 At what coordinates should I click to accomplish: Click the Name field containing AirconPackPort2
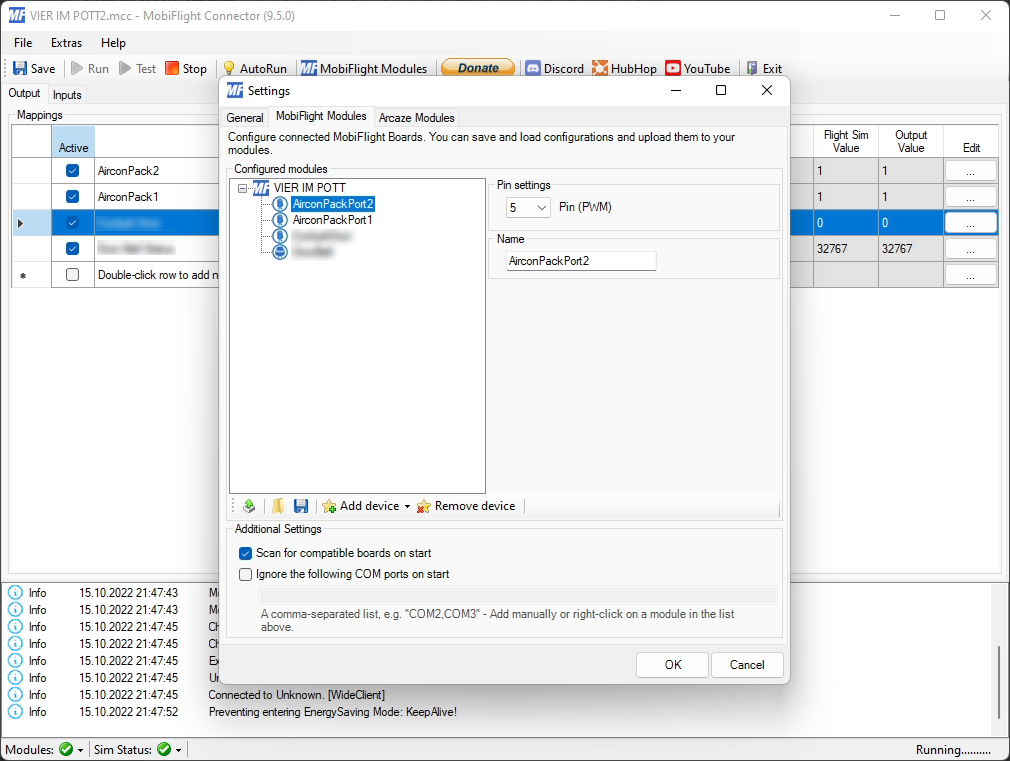(581, 261)
